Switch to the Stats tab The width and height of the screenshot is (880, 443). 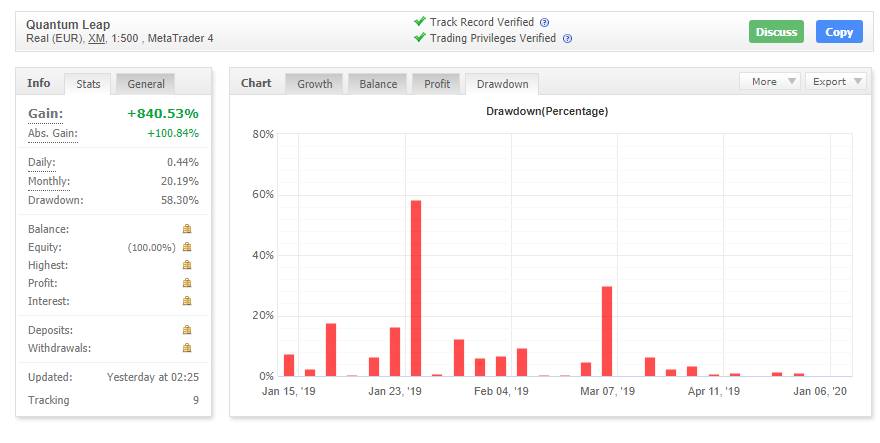point(88,84)
